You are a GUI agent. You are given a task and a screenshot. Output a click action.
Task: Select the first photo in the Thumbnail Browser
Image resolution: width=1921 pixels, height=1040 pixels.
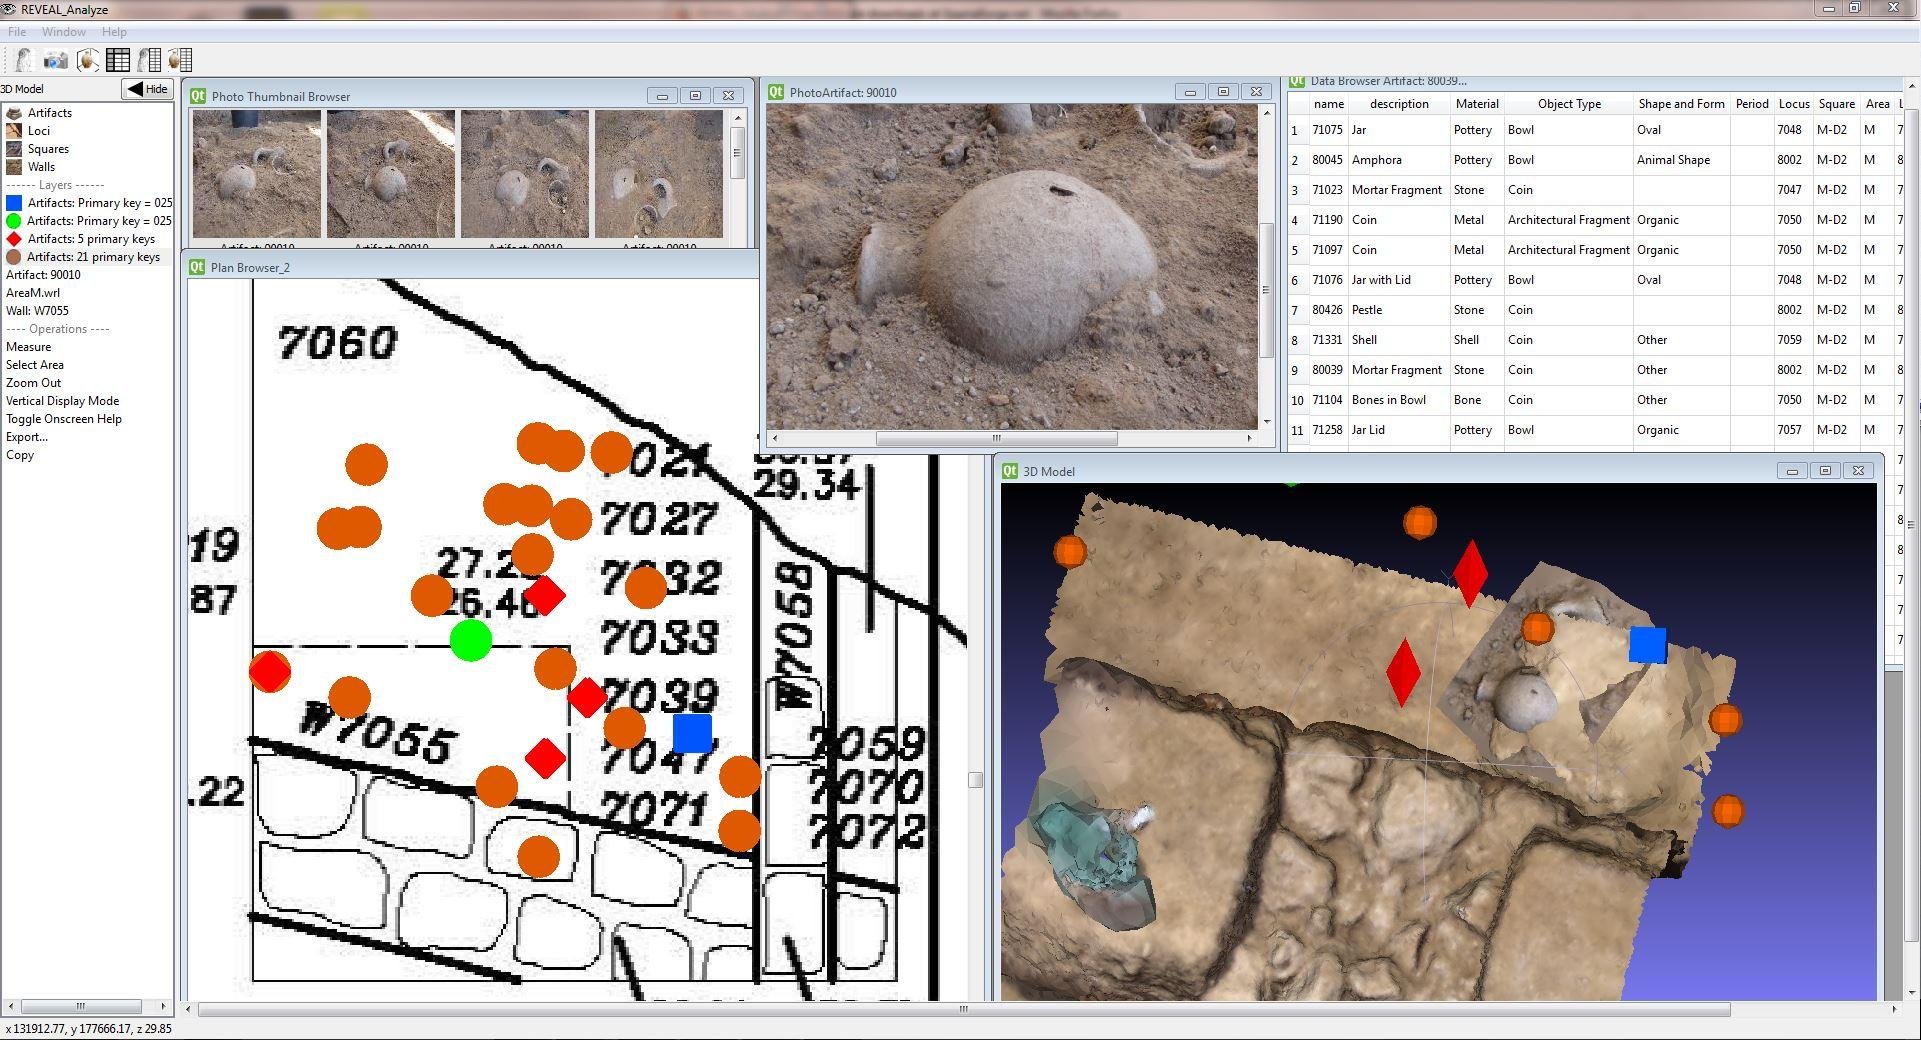(256, 173)
